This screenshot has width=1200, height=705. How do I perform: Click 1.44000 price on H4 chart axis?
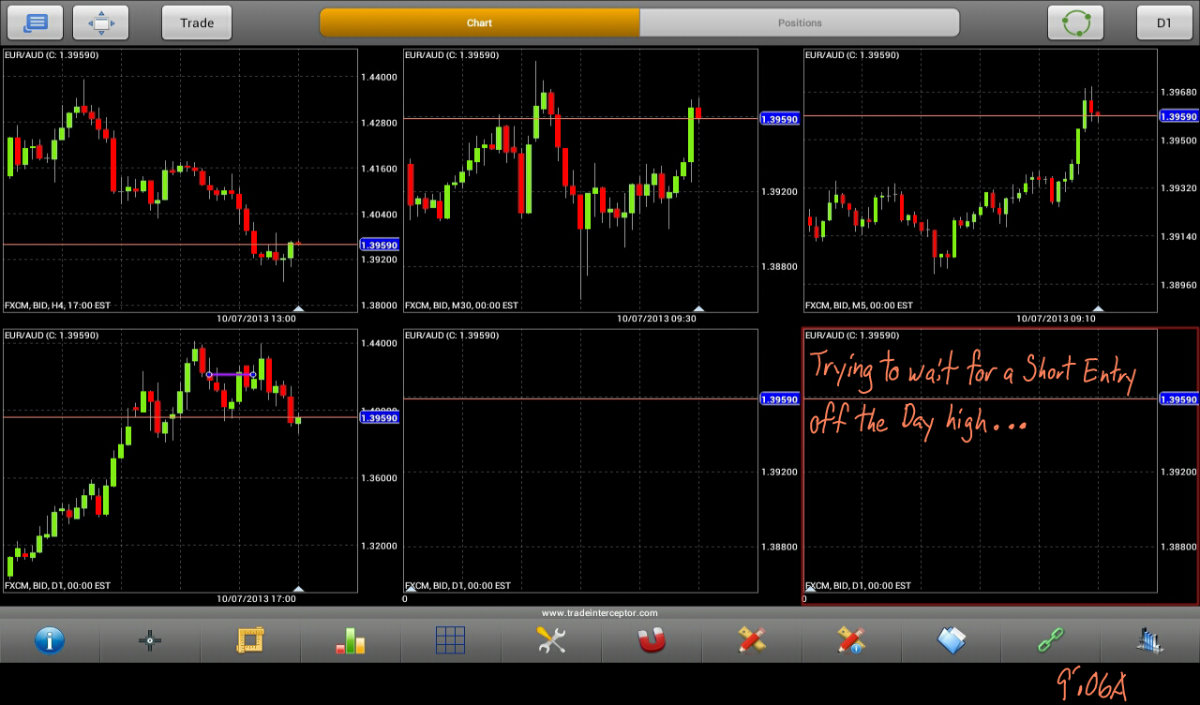[x=380, y=76]
